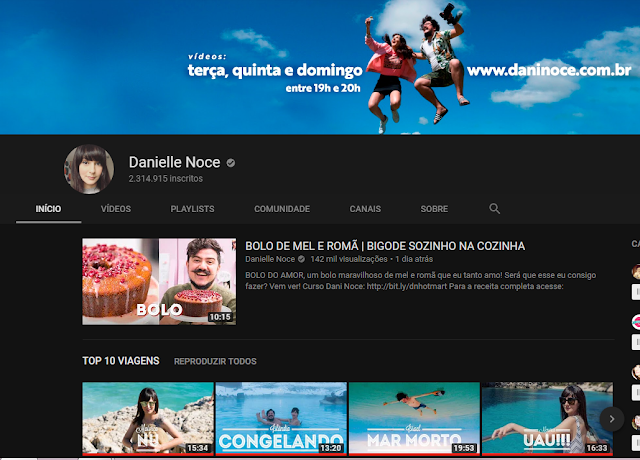Click Danielle Noce name under featured video
This screenshot has width=640, height=460.
[270, 259]
